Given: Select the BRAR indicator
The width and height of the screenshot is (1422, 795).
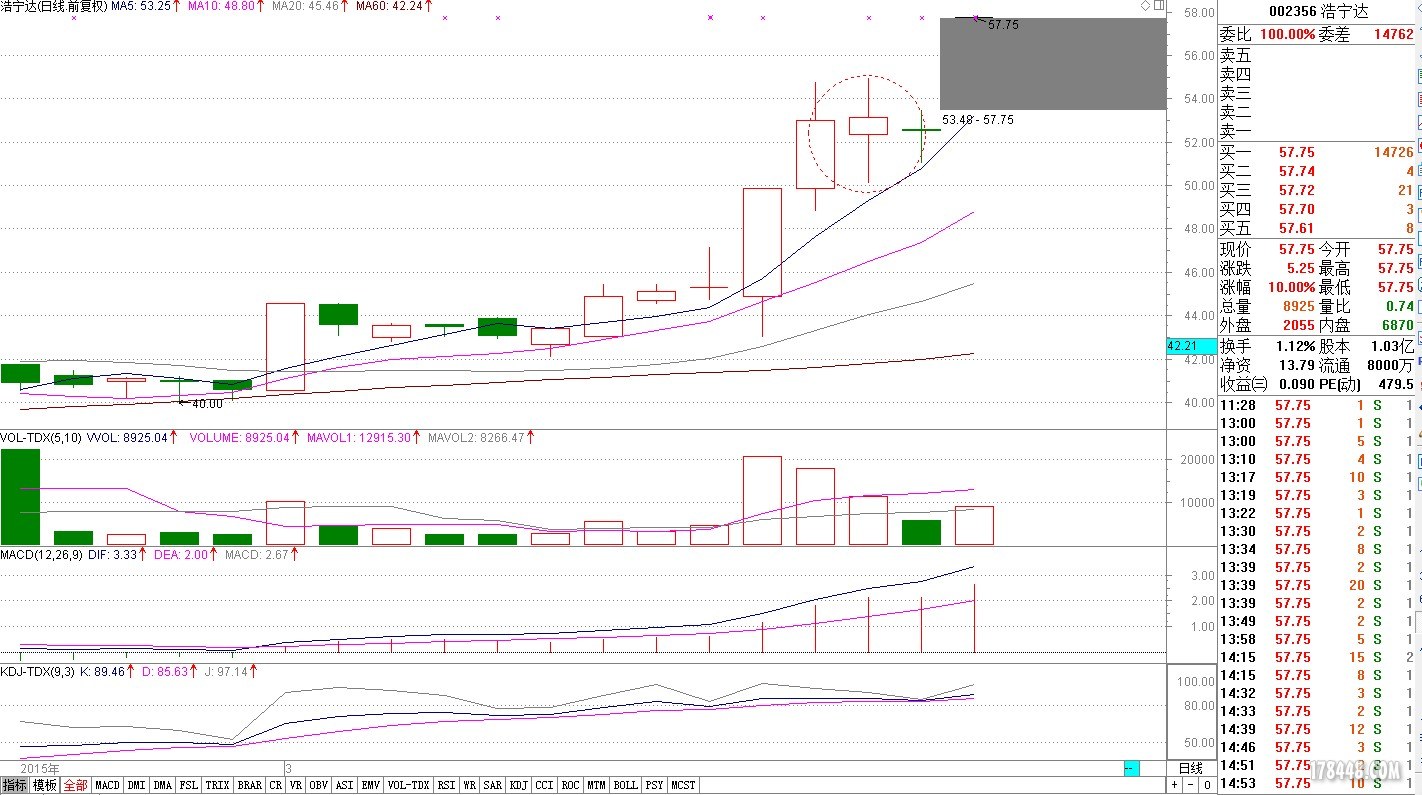Looking at the screenshot, I should [250, 786].
